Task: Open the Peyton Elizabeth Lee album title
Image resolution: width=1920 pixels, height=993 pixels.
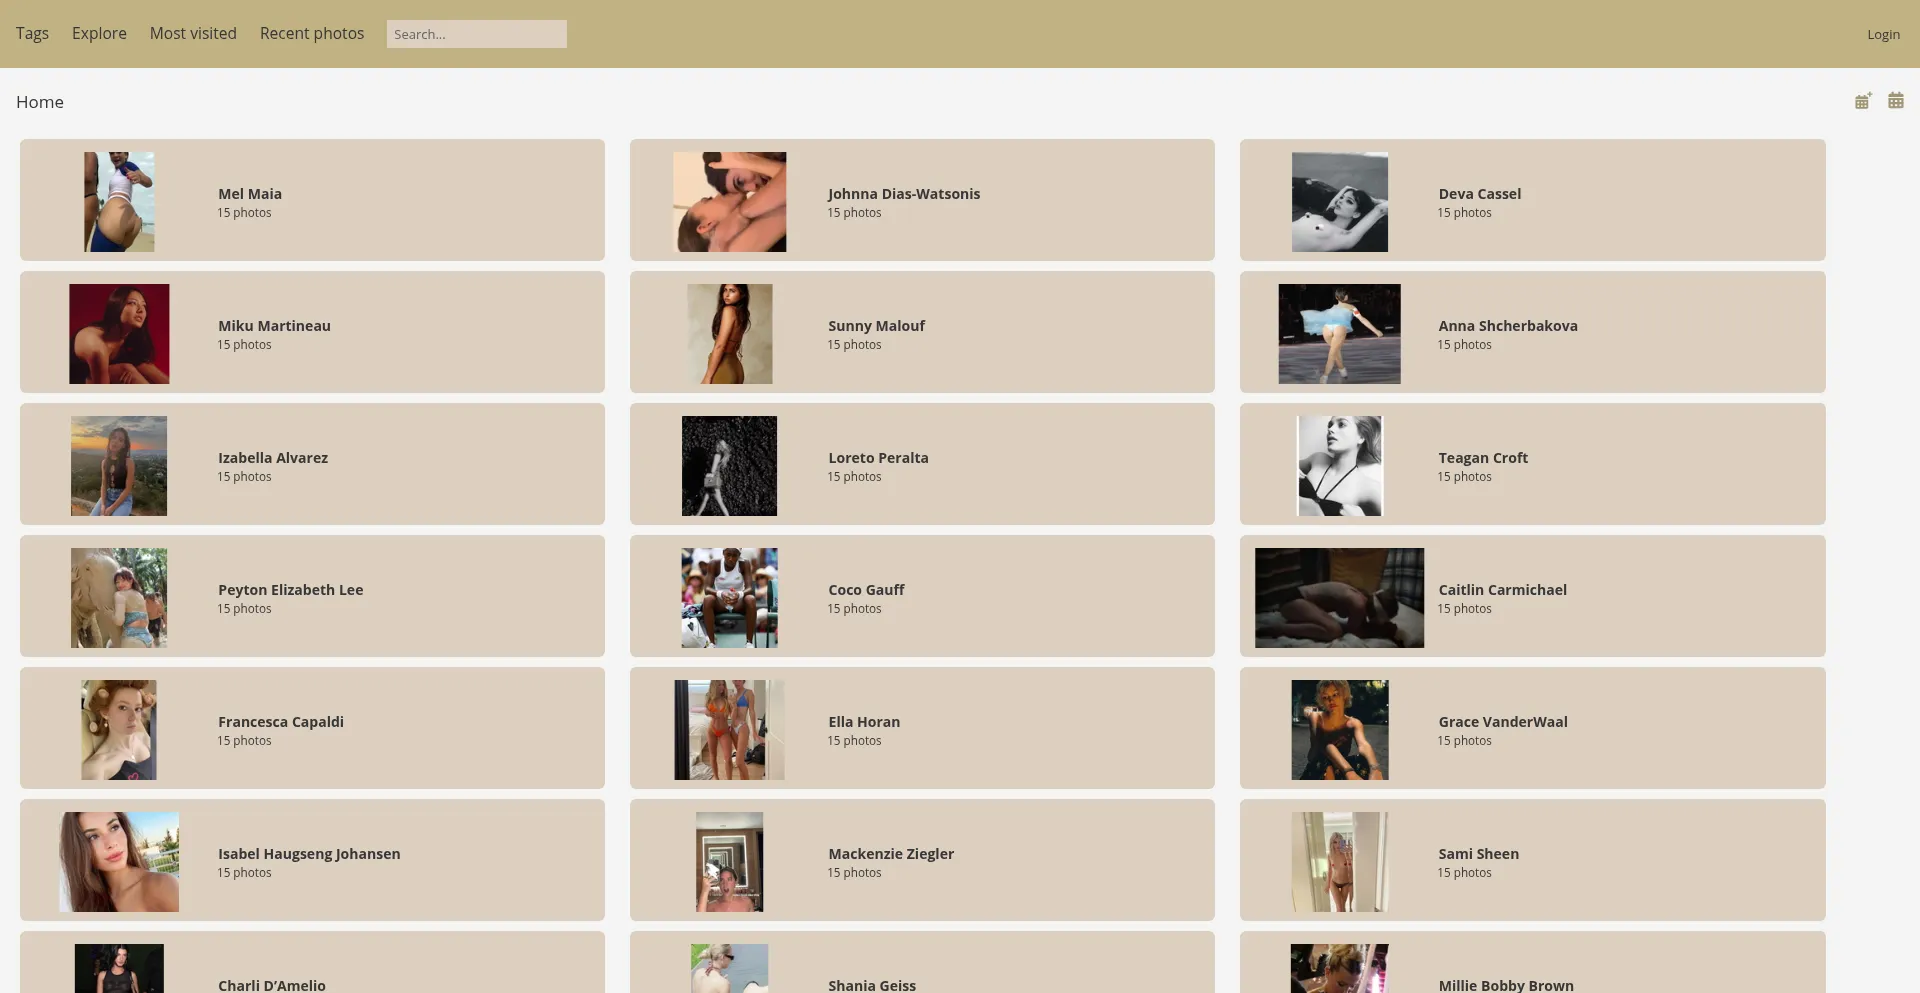Action: 291,590
